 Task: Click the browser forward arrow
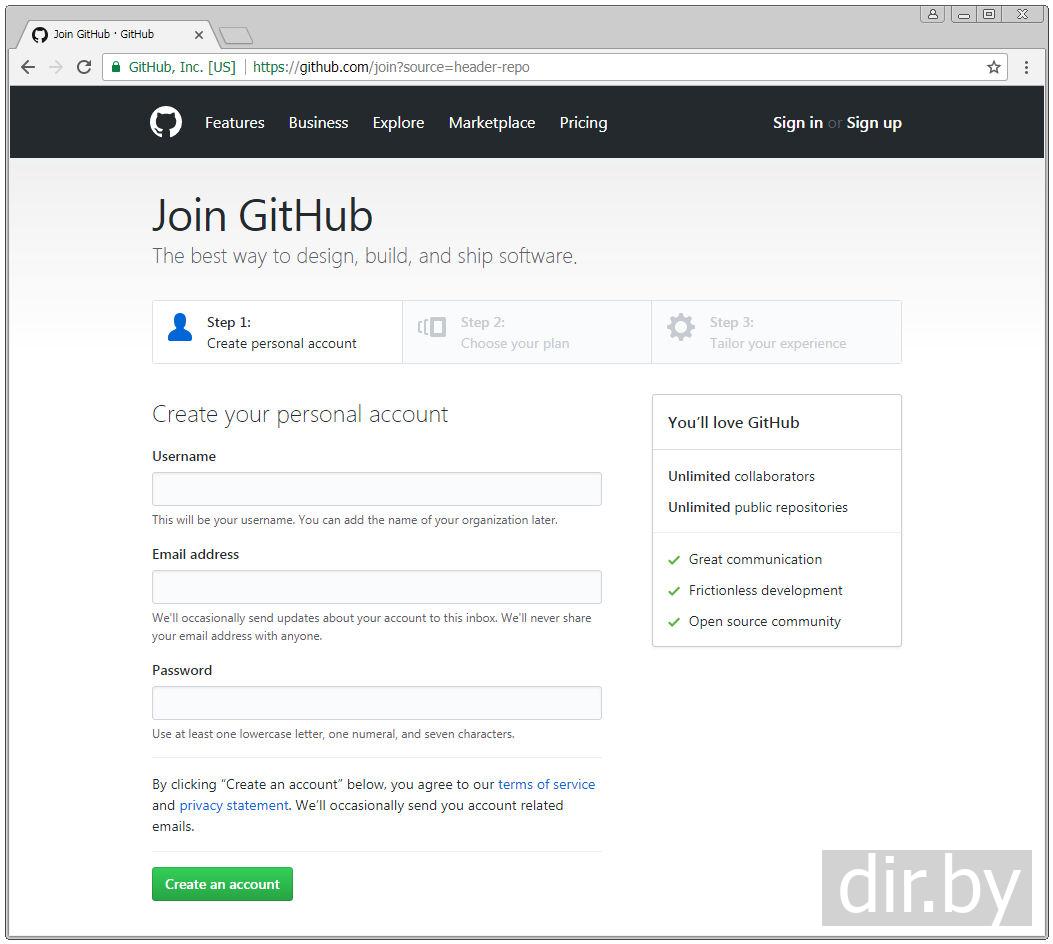tap(56, 67)
